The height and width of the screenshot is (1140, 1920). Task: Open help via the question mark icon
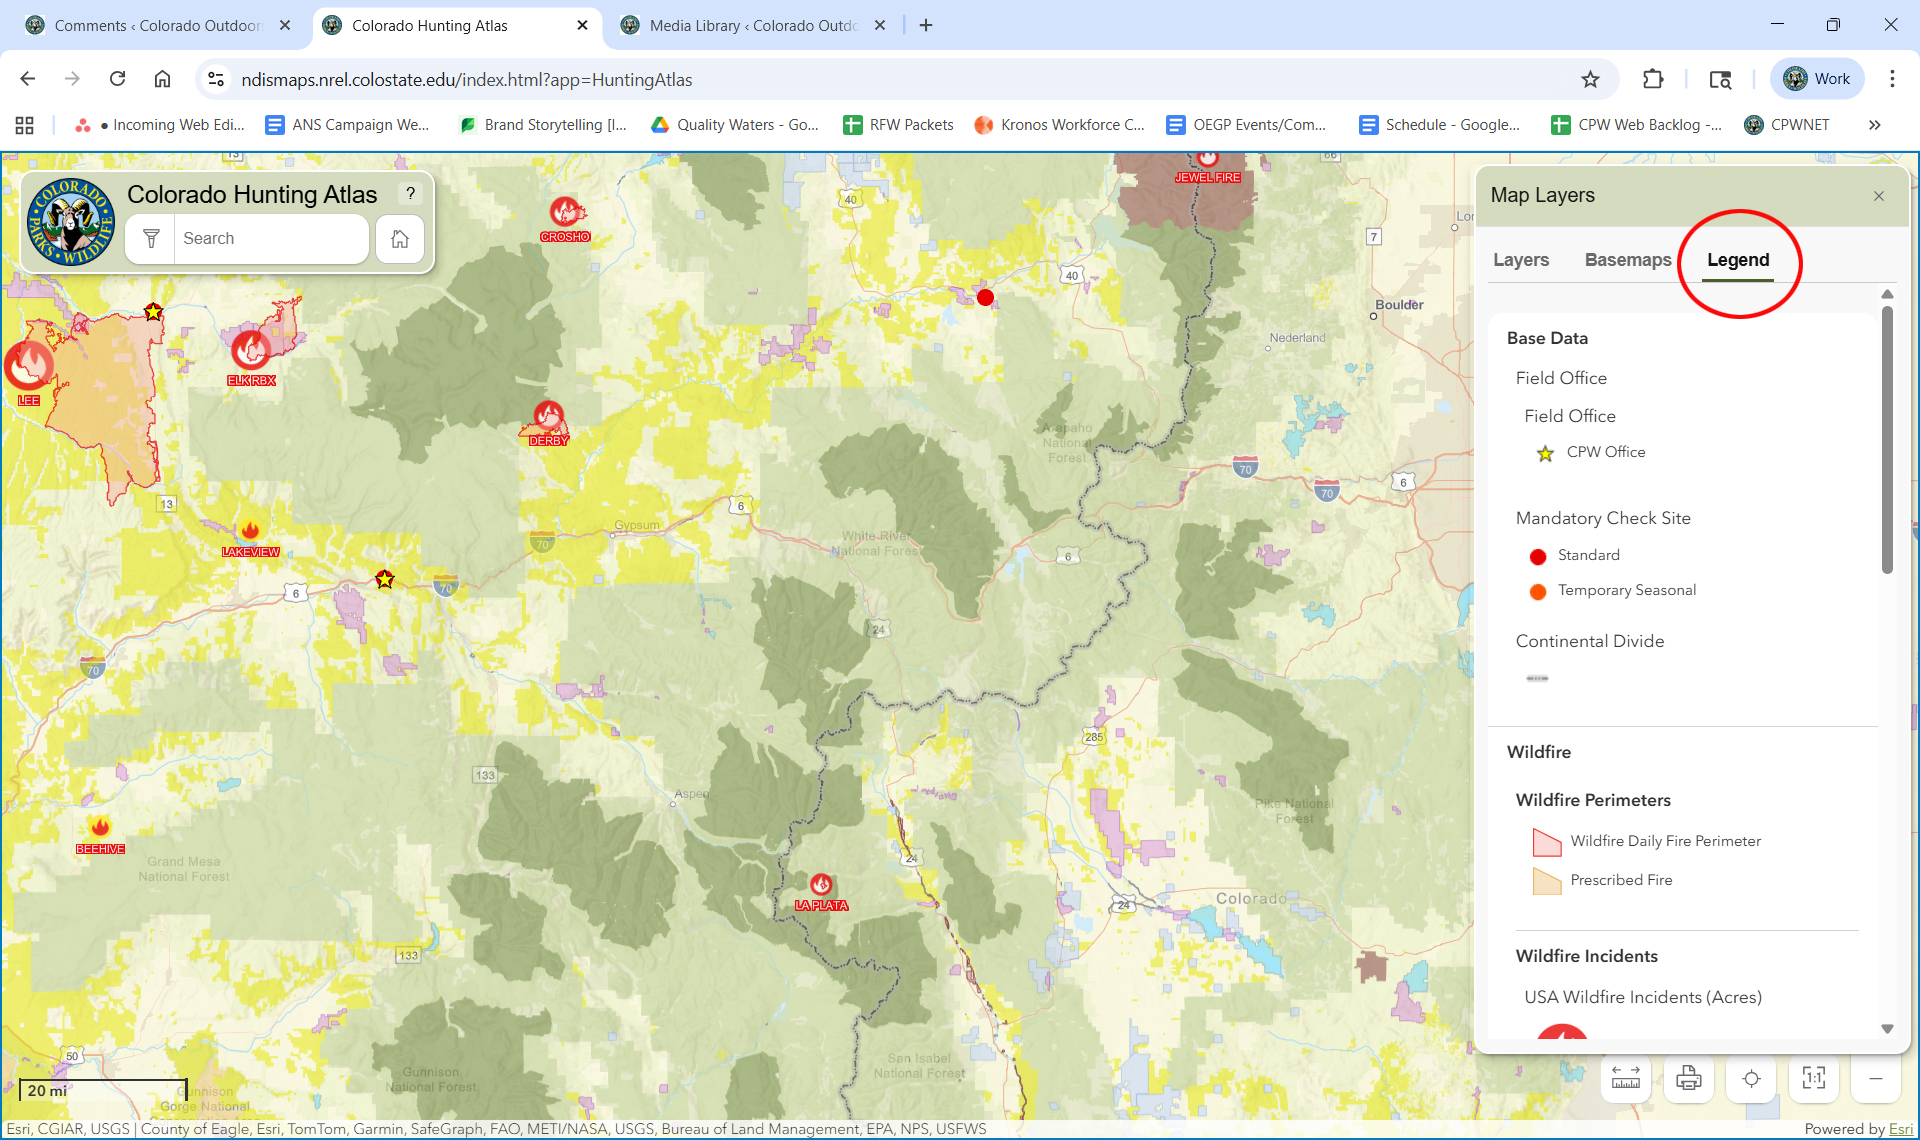coord(411,193)
